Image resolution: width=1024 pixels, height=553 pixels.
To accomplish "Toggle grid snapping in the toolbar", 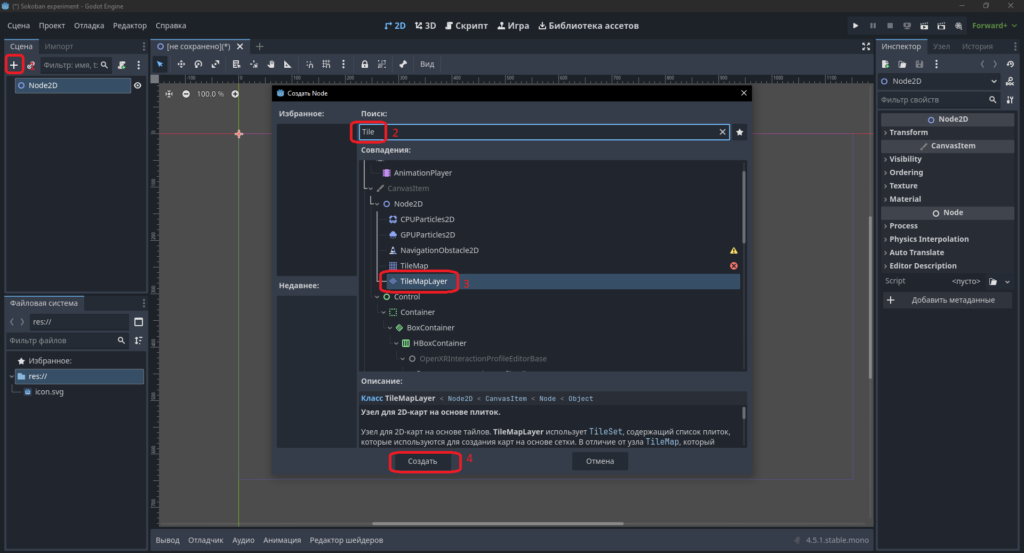I will (326, 64).
